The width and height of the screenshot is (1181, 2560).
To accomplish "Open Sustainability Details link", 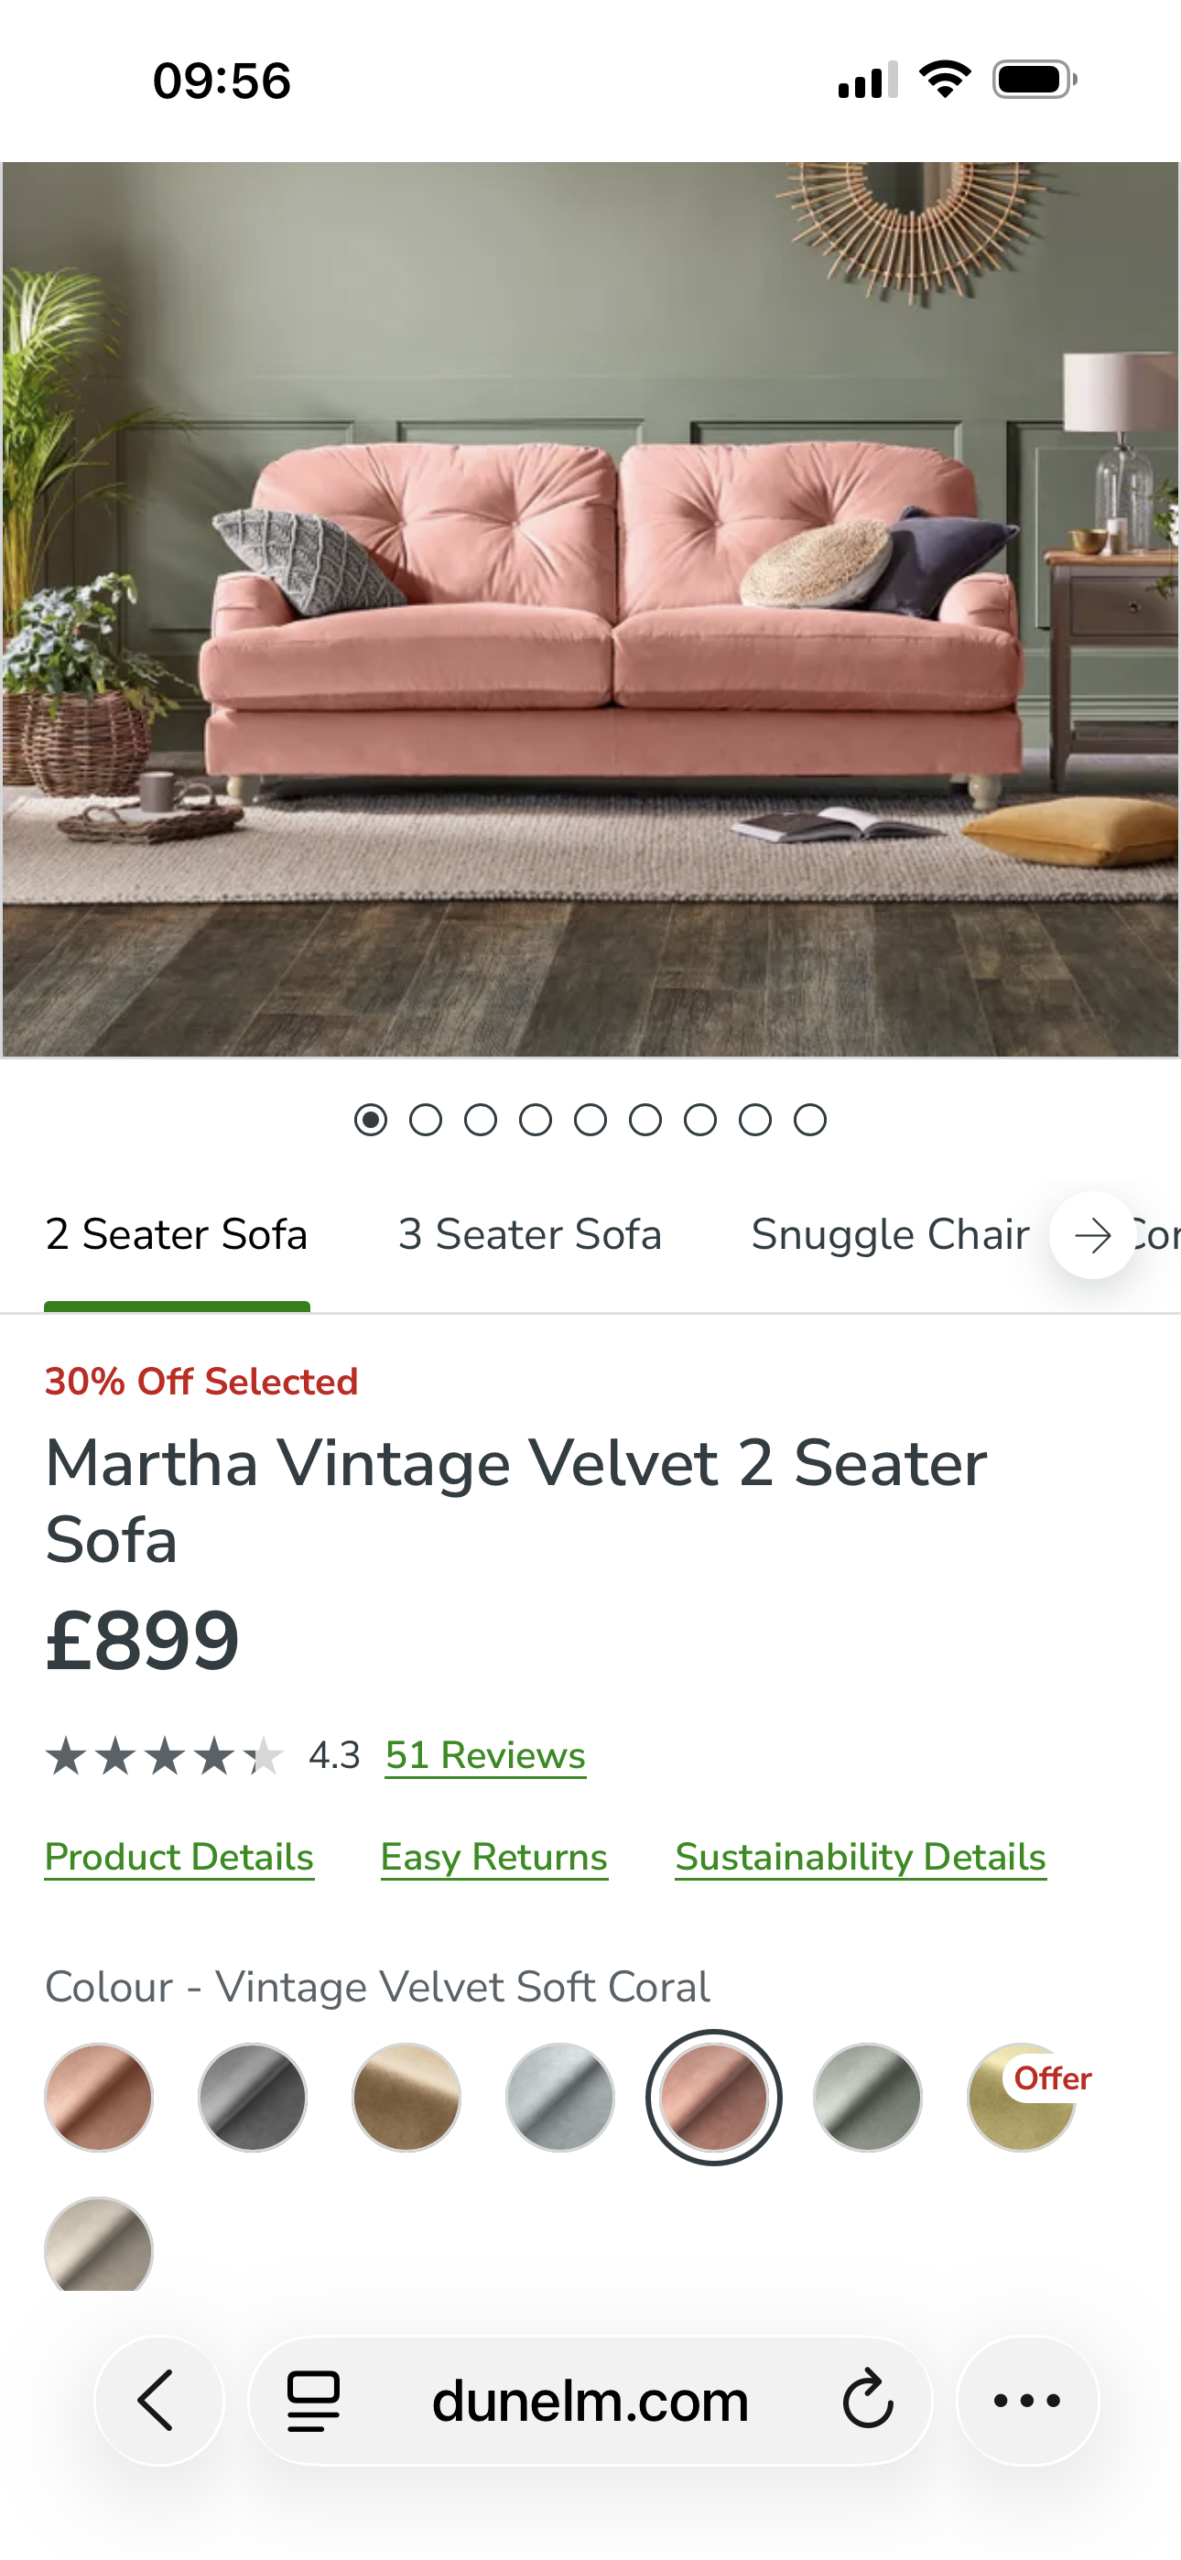I will (x=860, y=1857).
